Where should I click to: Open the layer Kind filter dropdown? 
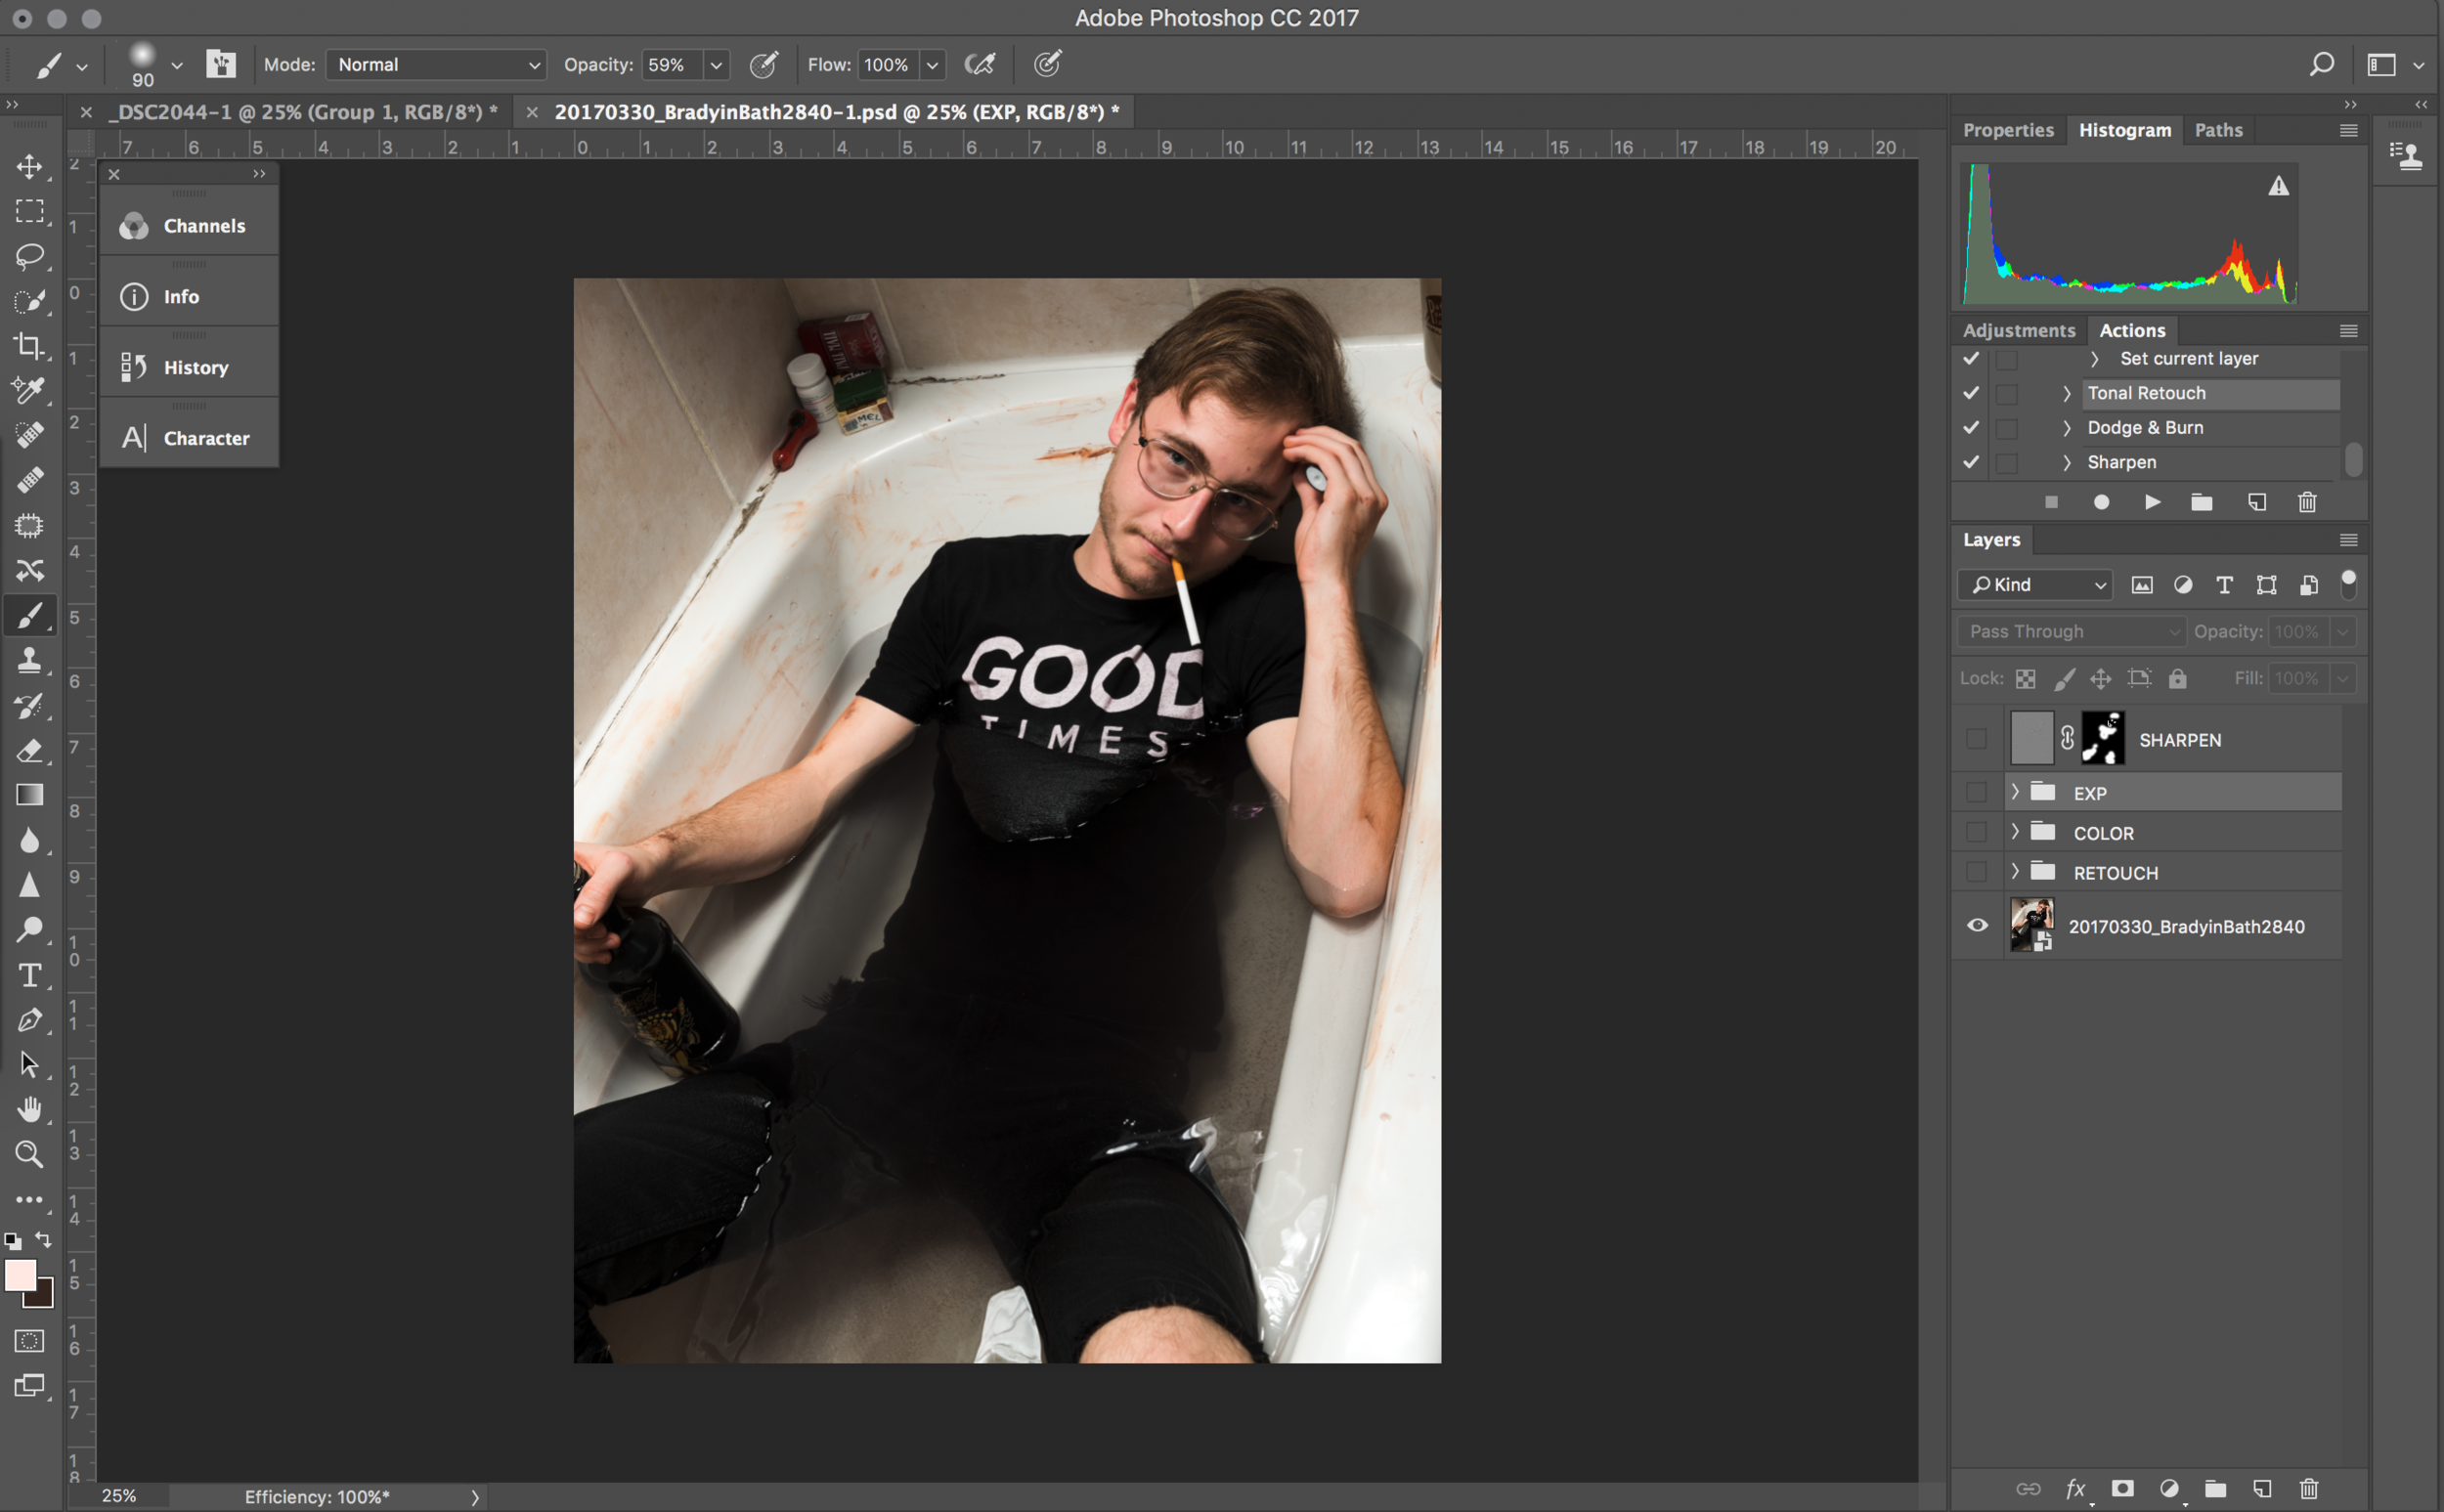click(2035, 585)
